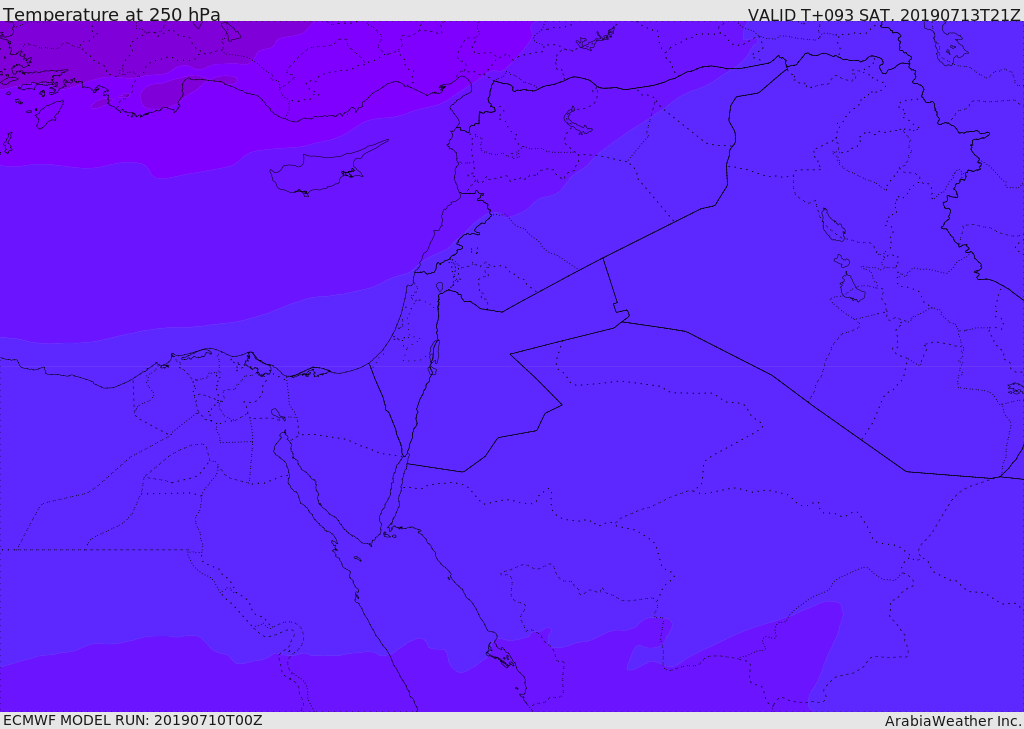This screenshot has height=729, width=1024.
Task: Click the 'ECMWF MODEL RUN: 20190710T00Z' text
Action: (x=133, y=721)
